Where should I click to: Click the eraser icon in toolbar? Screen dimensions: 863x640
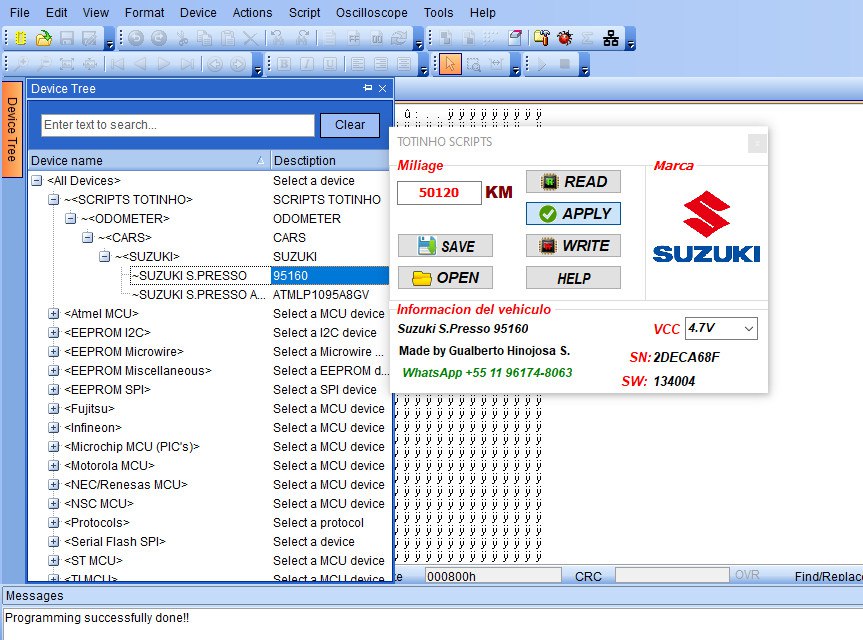point(515,39)
